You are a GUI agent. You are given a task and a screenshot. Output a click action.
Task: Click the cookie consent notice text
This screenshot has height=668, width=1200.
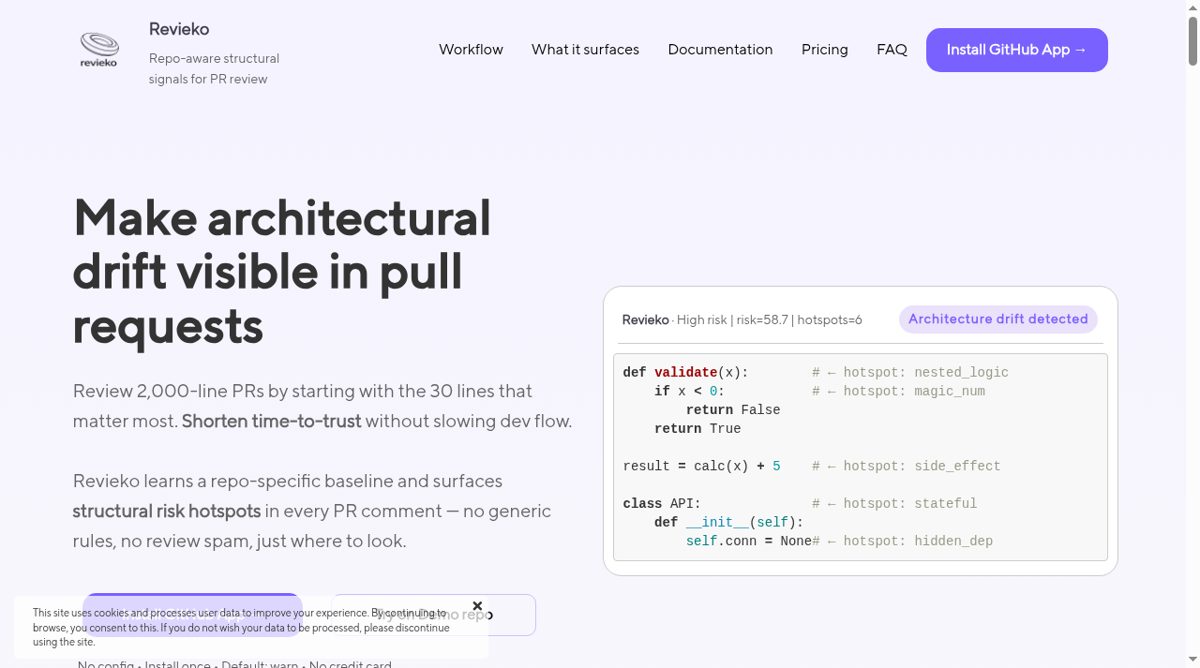pos(241,627)
